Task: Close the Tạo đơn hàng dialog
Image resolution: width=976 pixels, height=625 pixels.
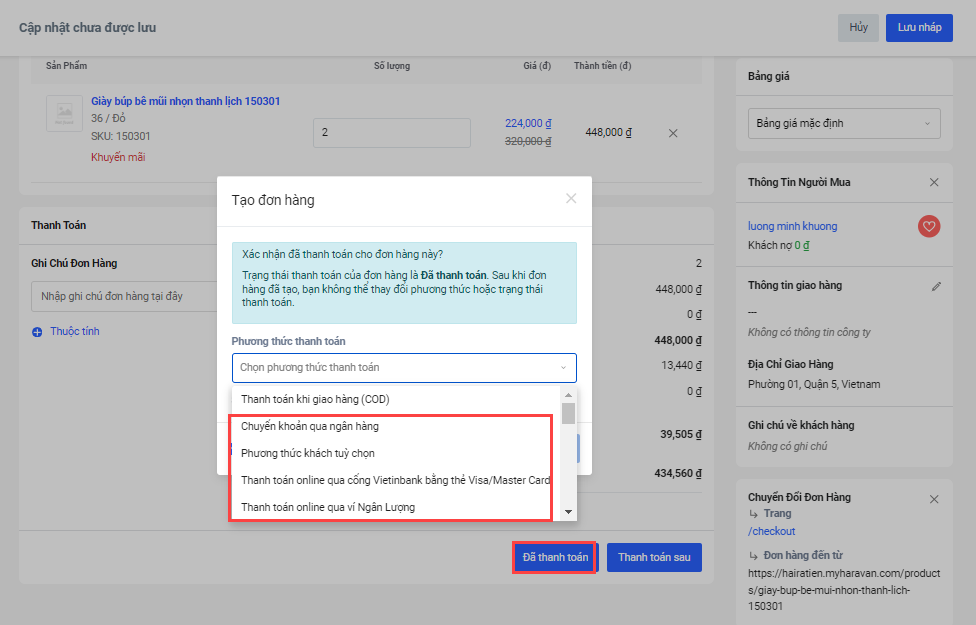Action: [571, 198]
